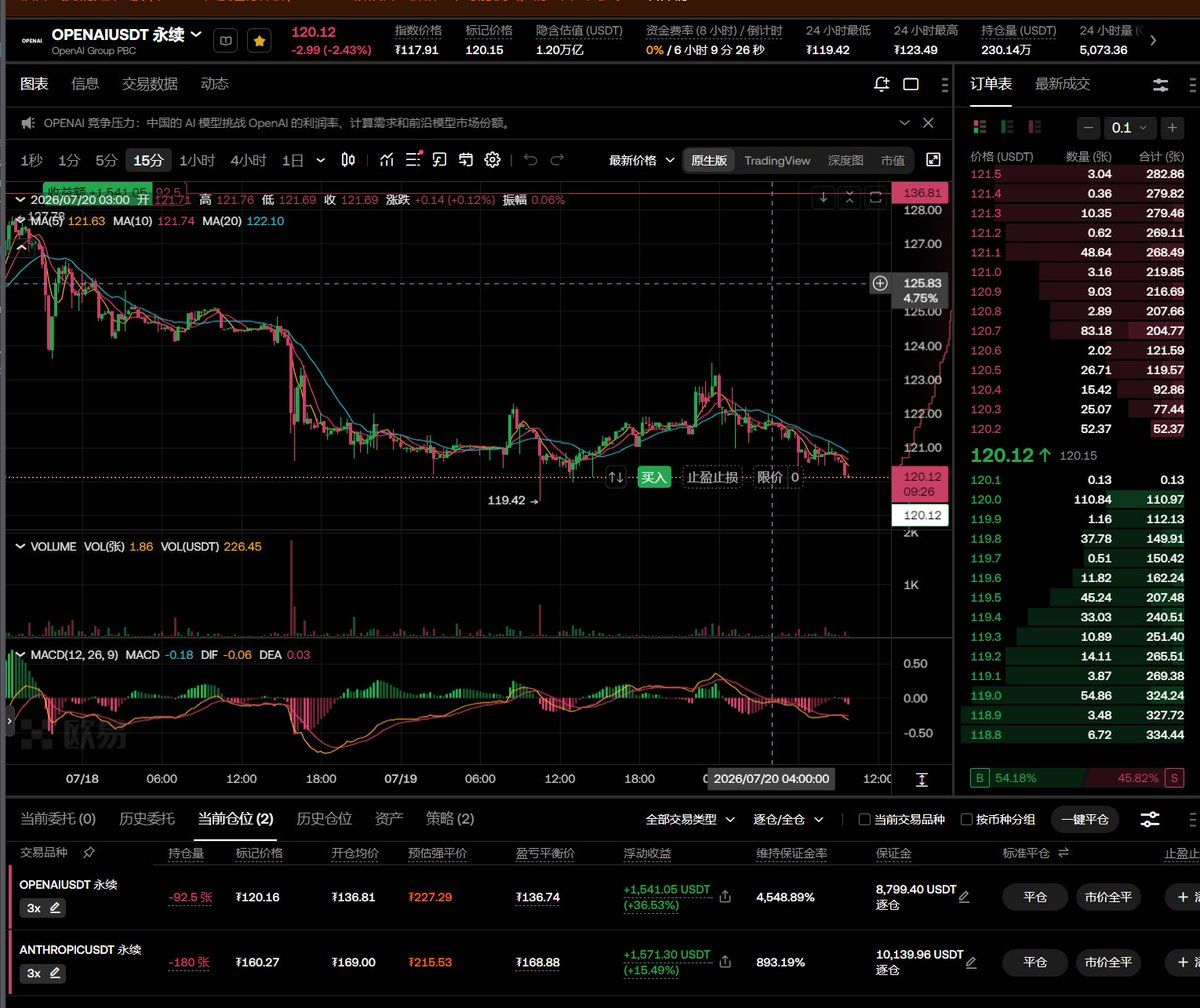Open latest price type dropdown
This screenshot has height=1008, width=1200.
point(640,160)
